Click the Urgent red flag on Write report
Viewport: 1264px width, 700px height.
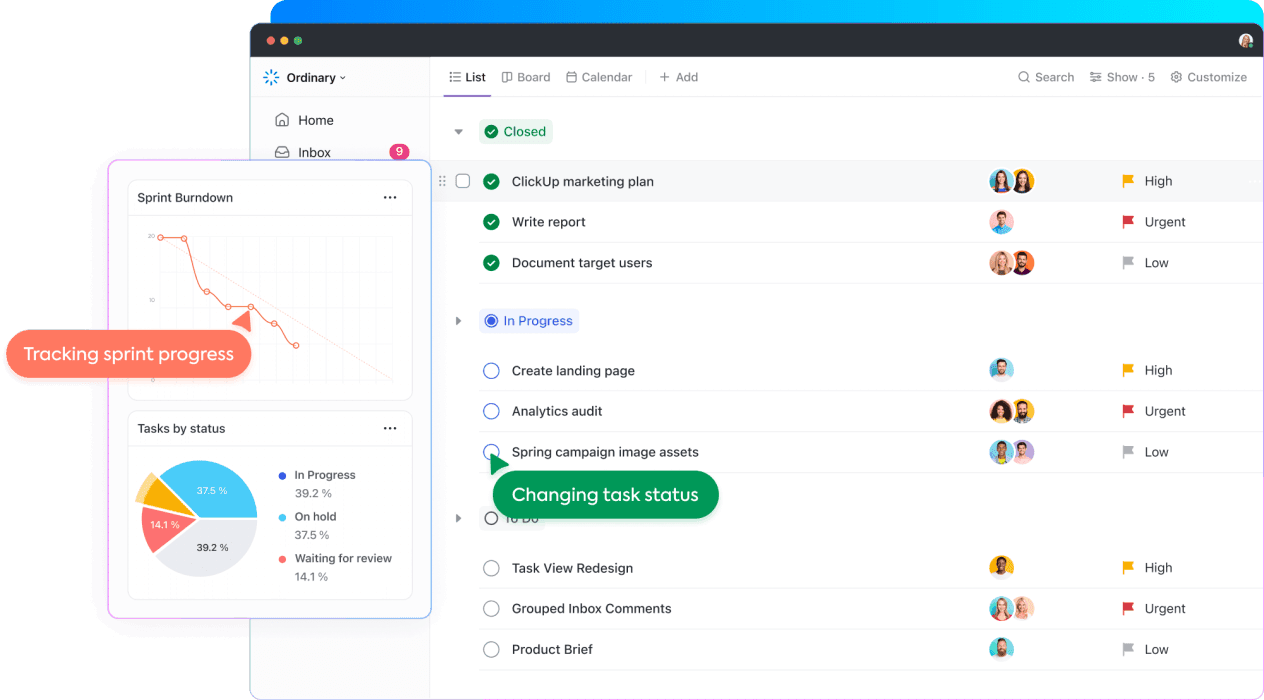pyautogui.click(x=1128, y=222)
